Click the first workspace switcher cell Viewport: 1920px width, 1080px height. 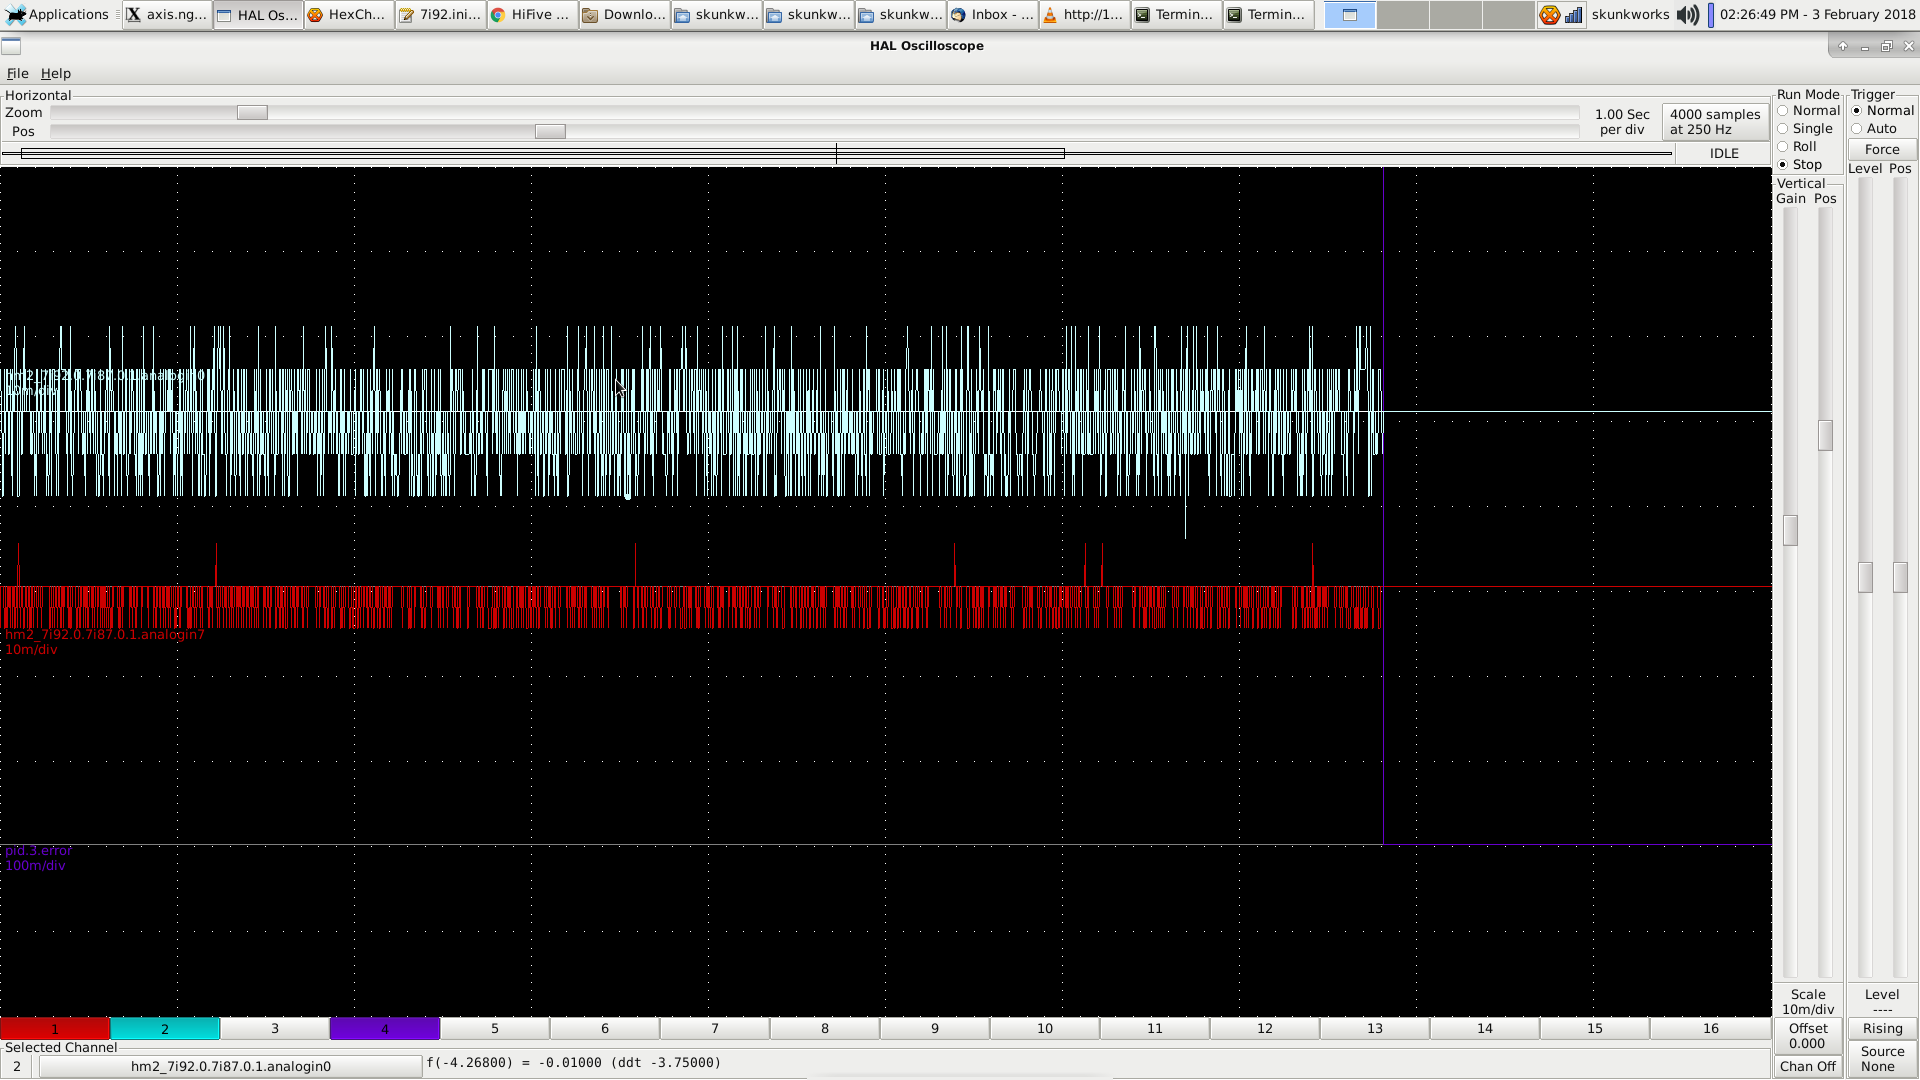coord(1350,15)
